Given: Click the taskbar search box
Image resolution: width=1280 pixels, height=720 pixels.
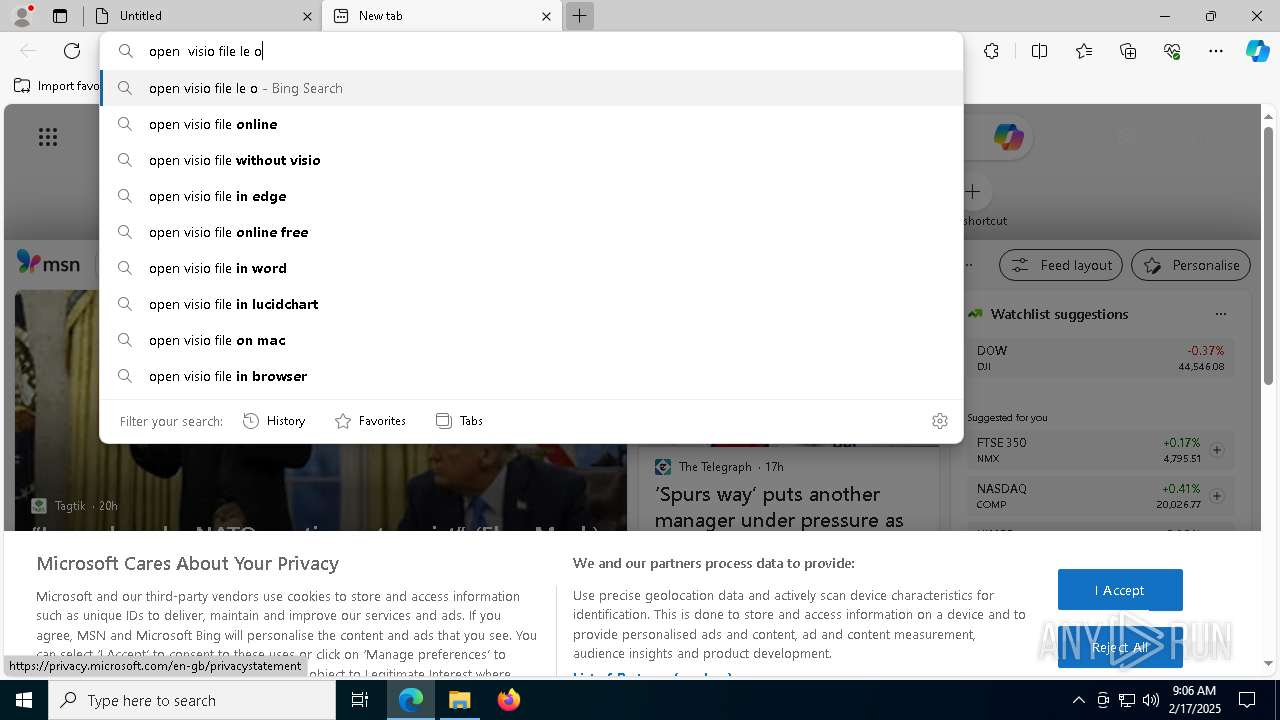Looking at the screenshot, I should coord(192,700).
